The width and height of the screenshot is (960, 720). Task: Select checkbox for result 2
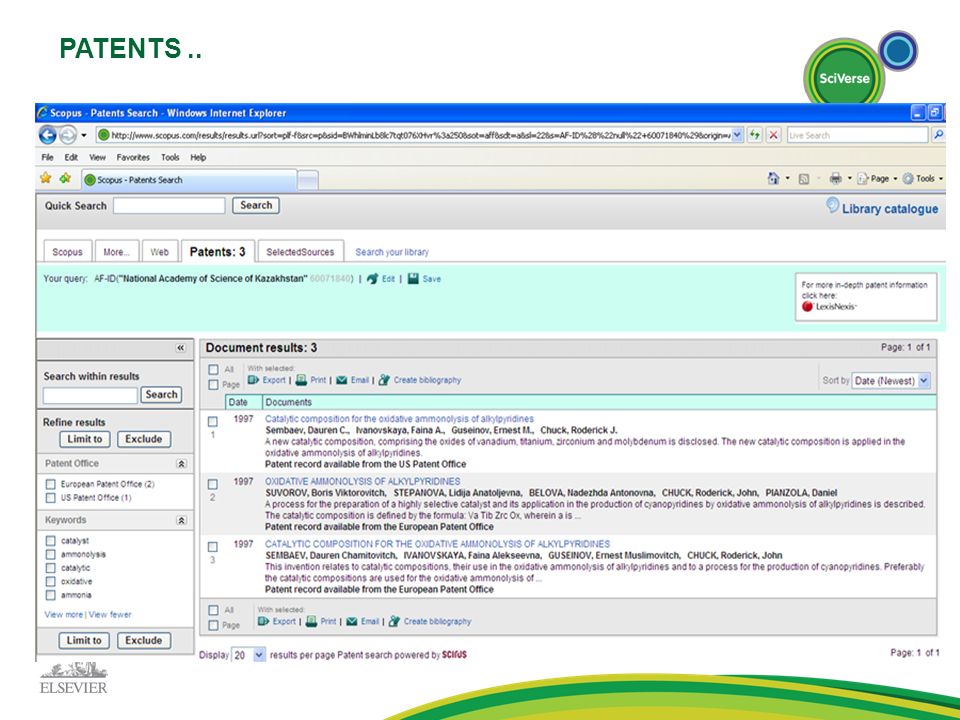click(212, 484)
